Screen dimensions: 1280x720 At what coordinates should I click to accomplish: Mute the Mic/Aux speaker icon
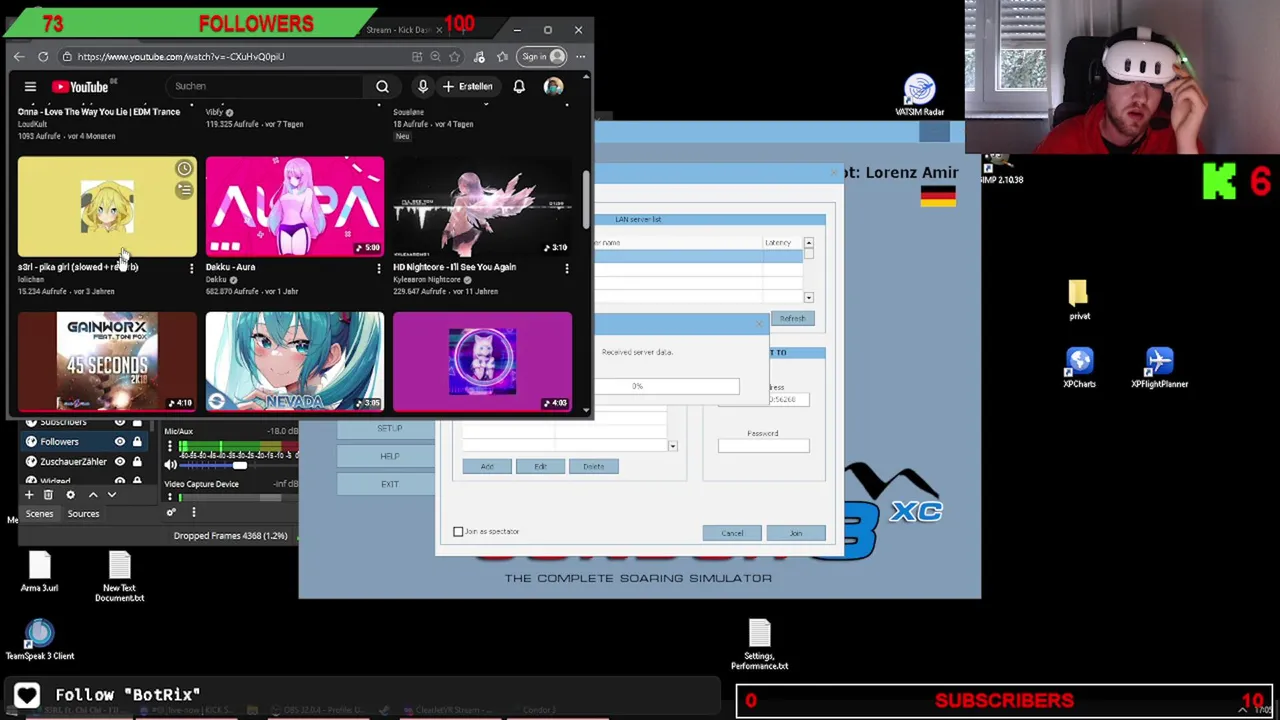click(x=170, y=465)
